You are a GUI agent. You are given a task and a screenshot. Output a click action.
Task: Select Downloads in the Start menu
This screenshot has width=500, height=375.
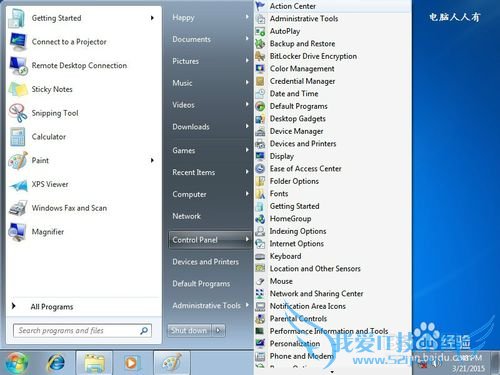click(210, 127)
